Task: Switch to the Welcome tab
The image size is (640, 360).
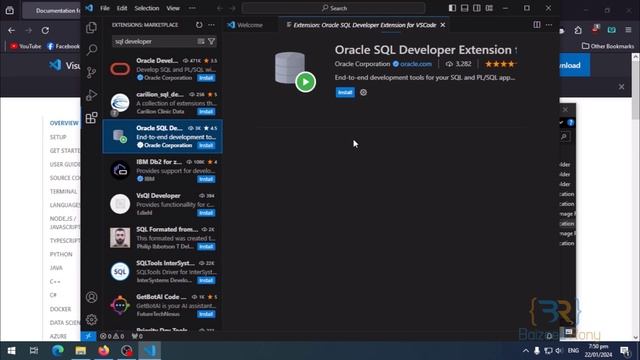Action: click(245, 25)
